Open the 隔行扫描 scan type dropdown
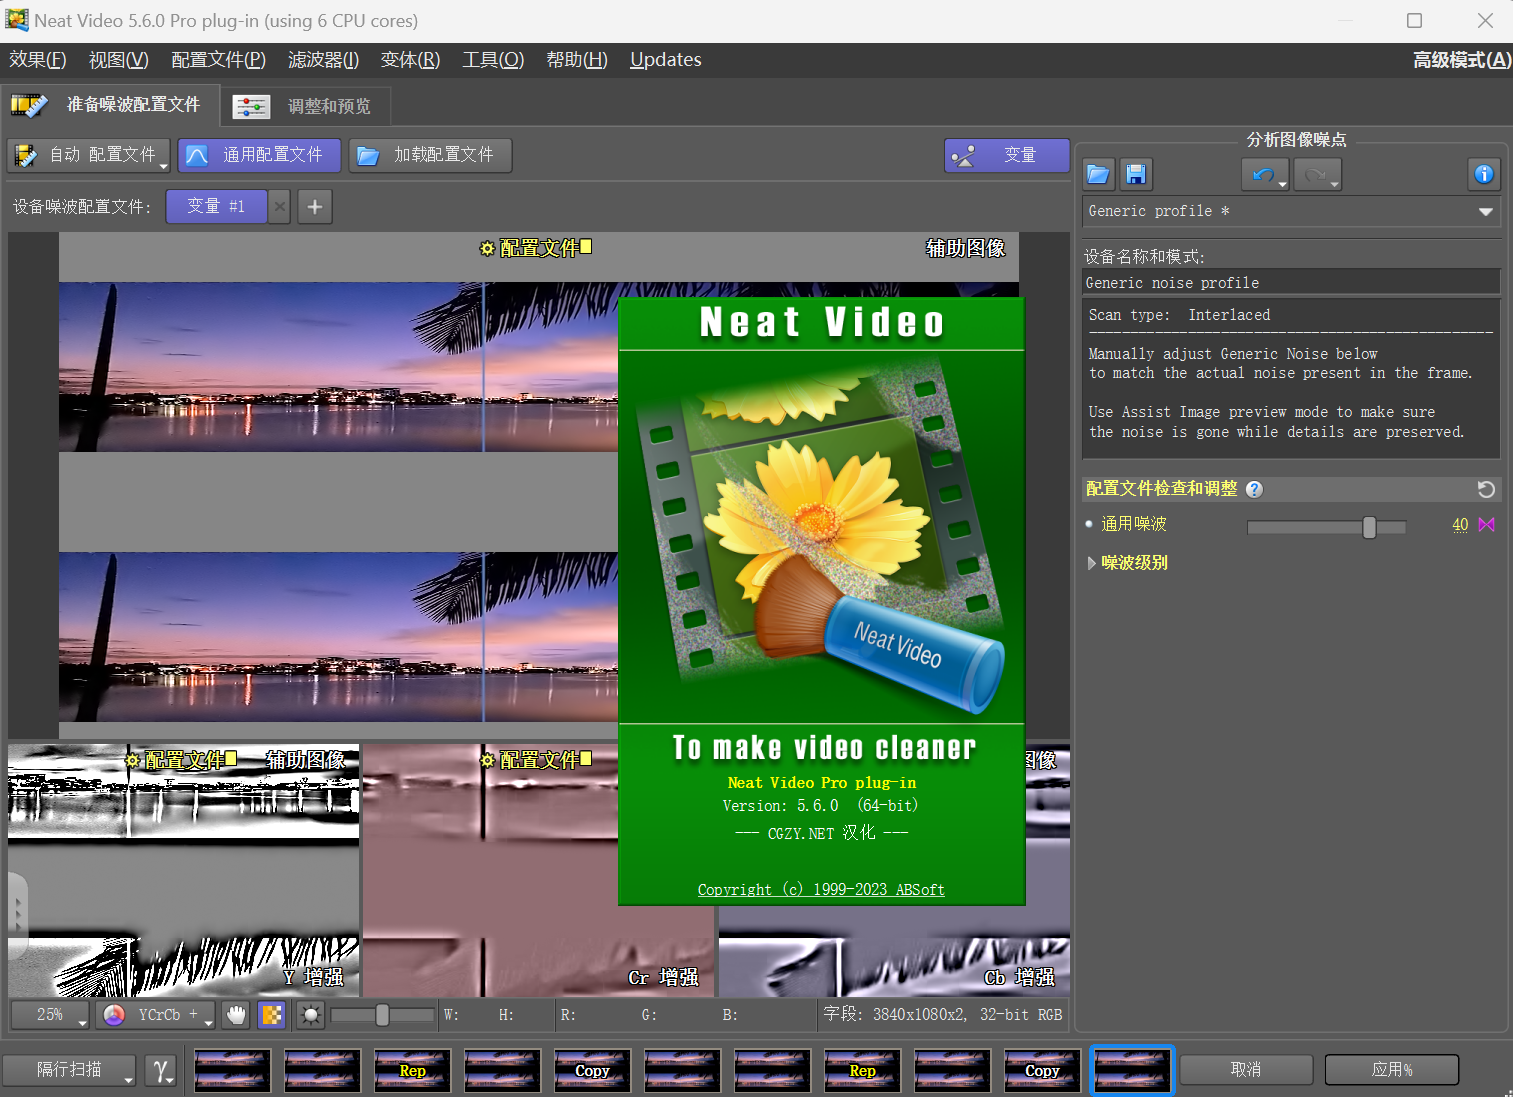Image resolution: width=1513 pixels, height=1097 pixels. (x=69, y=1070)
